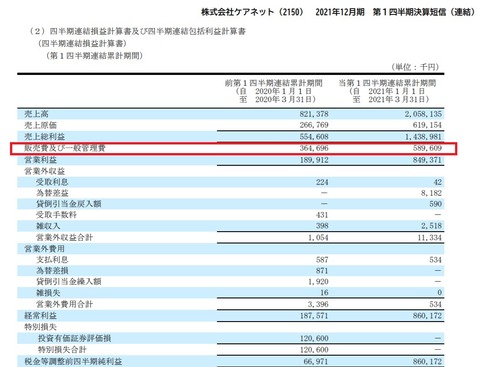Select the 特別損失合計 row label
The width and height of the screenshot is (480, 367).
click(x=62, y=350)
